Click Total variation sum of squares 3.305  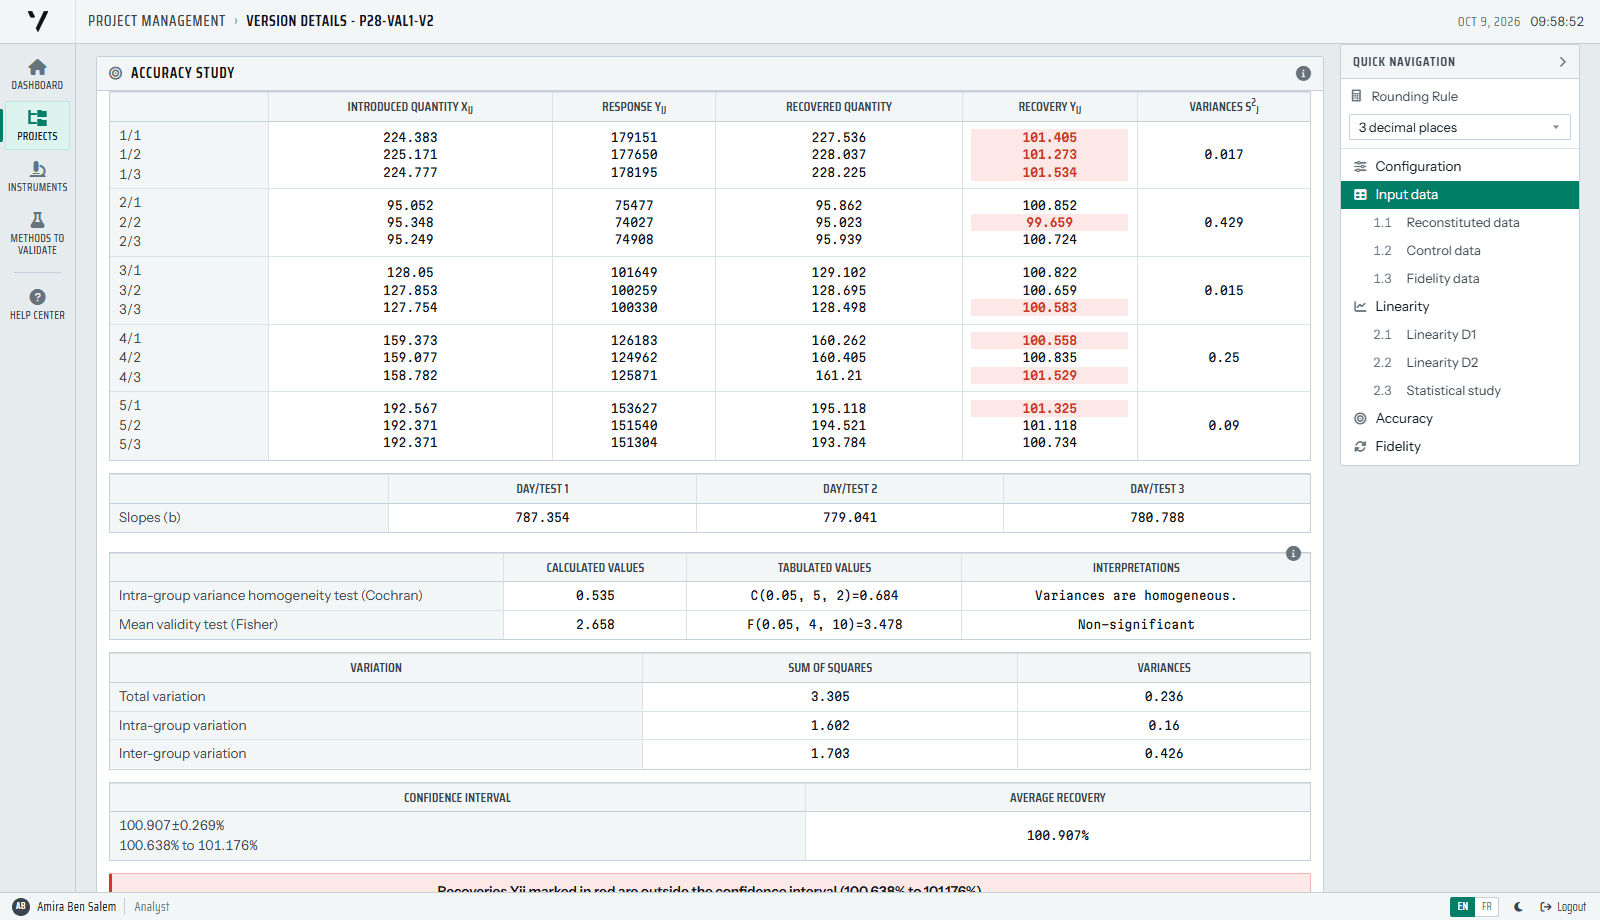[x=830, y=696]
